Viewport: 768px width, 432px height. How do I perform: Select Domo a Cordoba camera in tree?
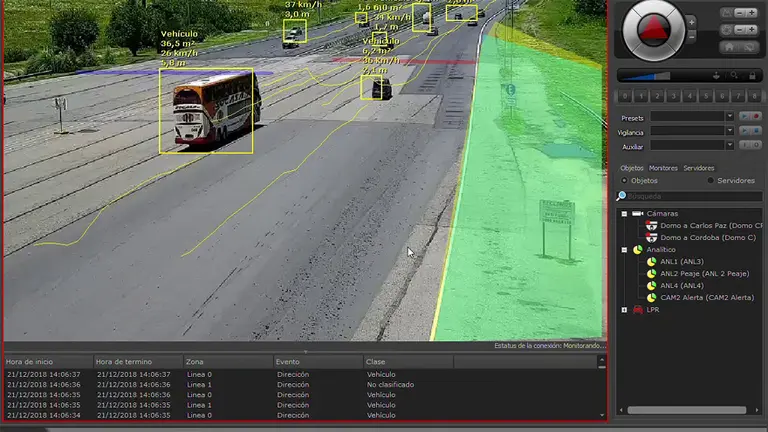pyautogui.click(x=707, y=238)
